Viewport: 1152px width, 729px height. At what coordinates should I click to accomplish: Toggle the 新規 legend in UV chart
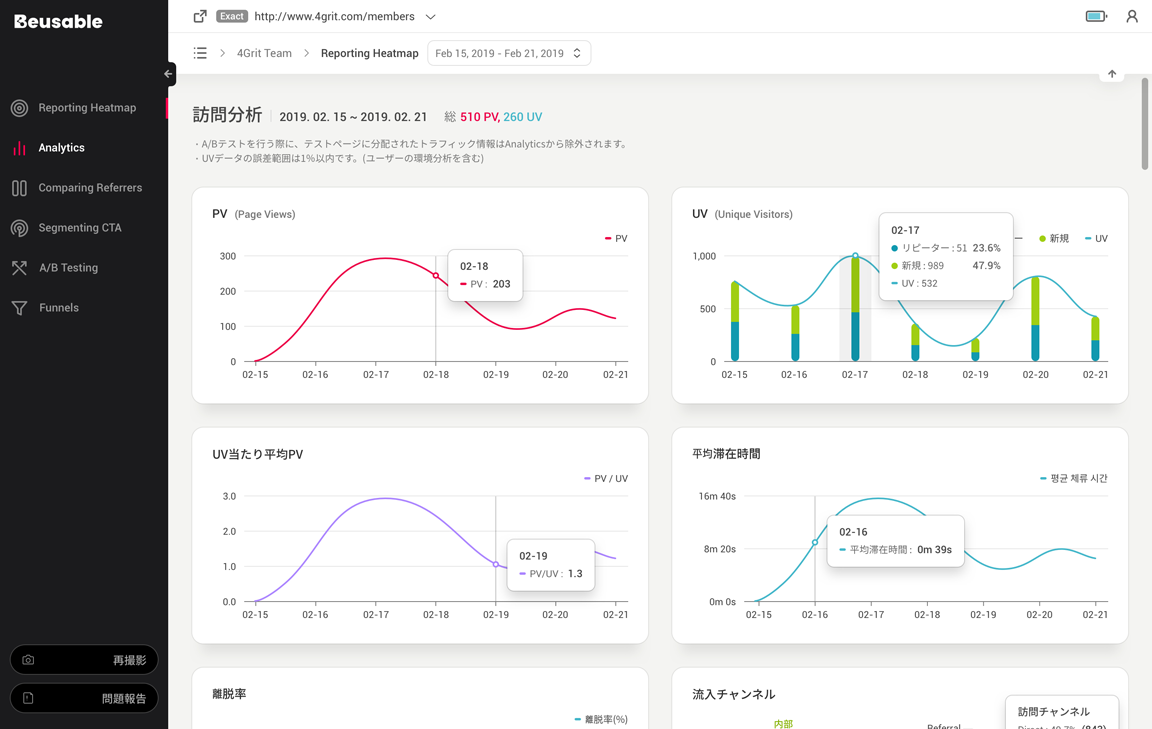pyautogui.click(x=1054, y=239)
